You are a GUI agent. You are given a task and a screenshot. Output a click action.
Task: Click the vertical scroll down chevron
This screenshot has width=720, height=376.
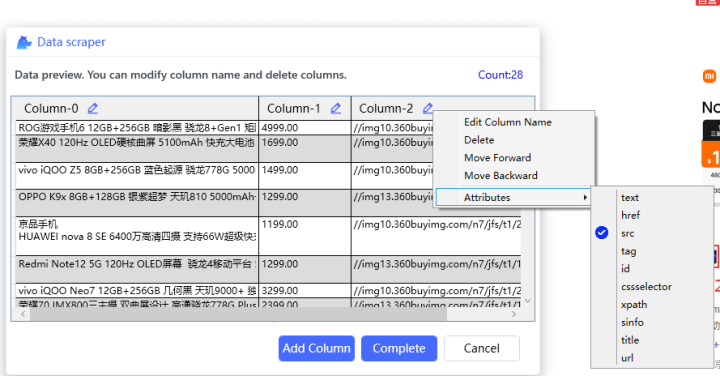(528, 301)
